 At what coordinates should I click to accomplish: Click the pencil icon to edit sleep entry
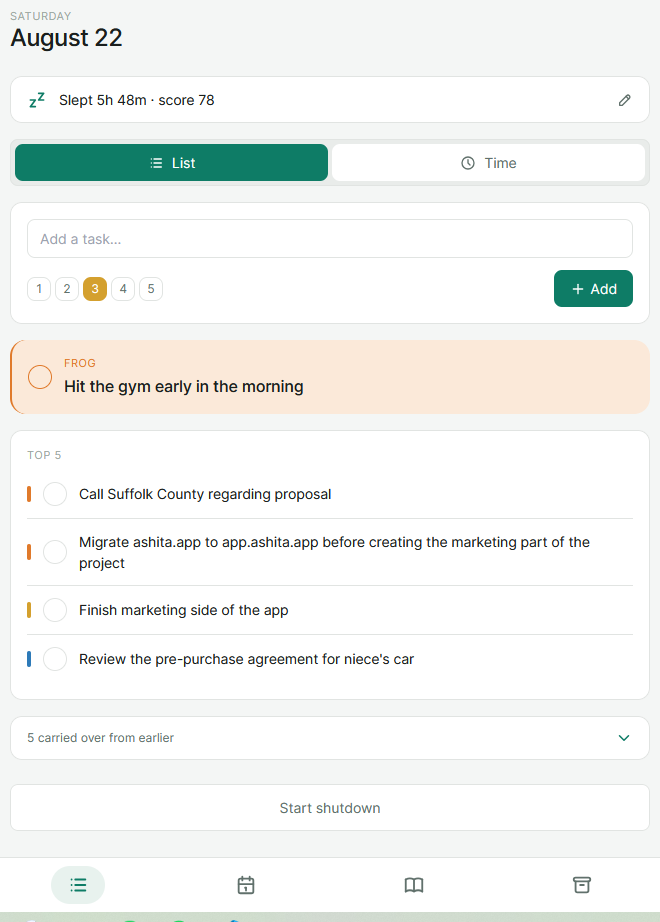(624, 101)
